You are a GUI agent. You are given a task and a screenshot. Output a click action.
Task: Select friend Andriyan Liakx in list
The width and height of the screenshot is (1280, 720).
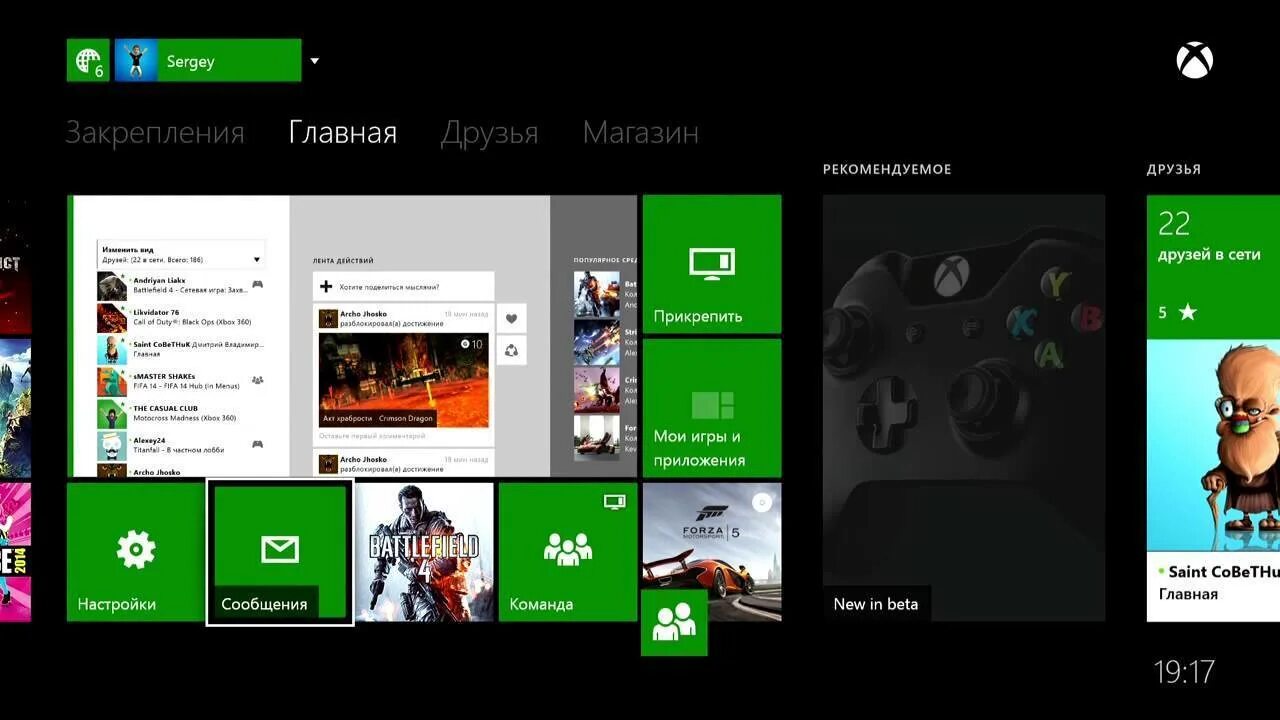tap(181, 286)
